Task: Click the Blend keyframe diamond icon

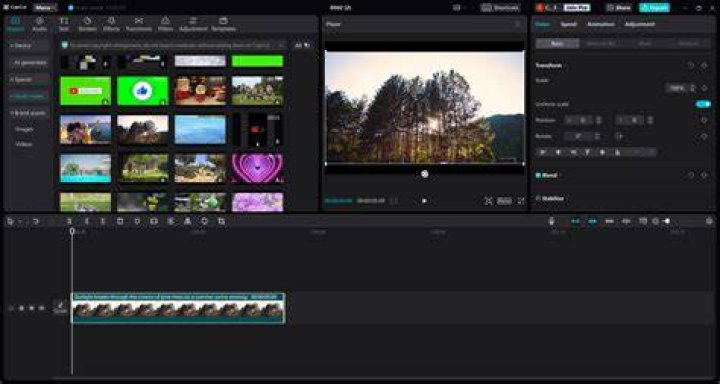Action: click(704, 175)
